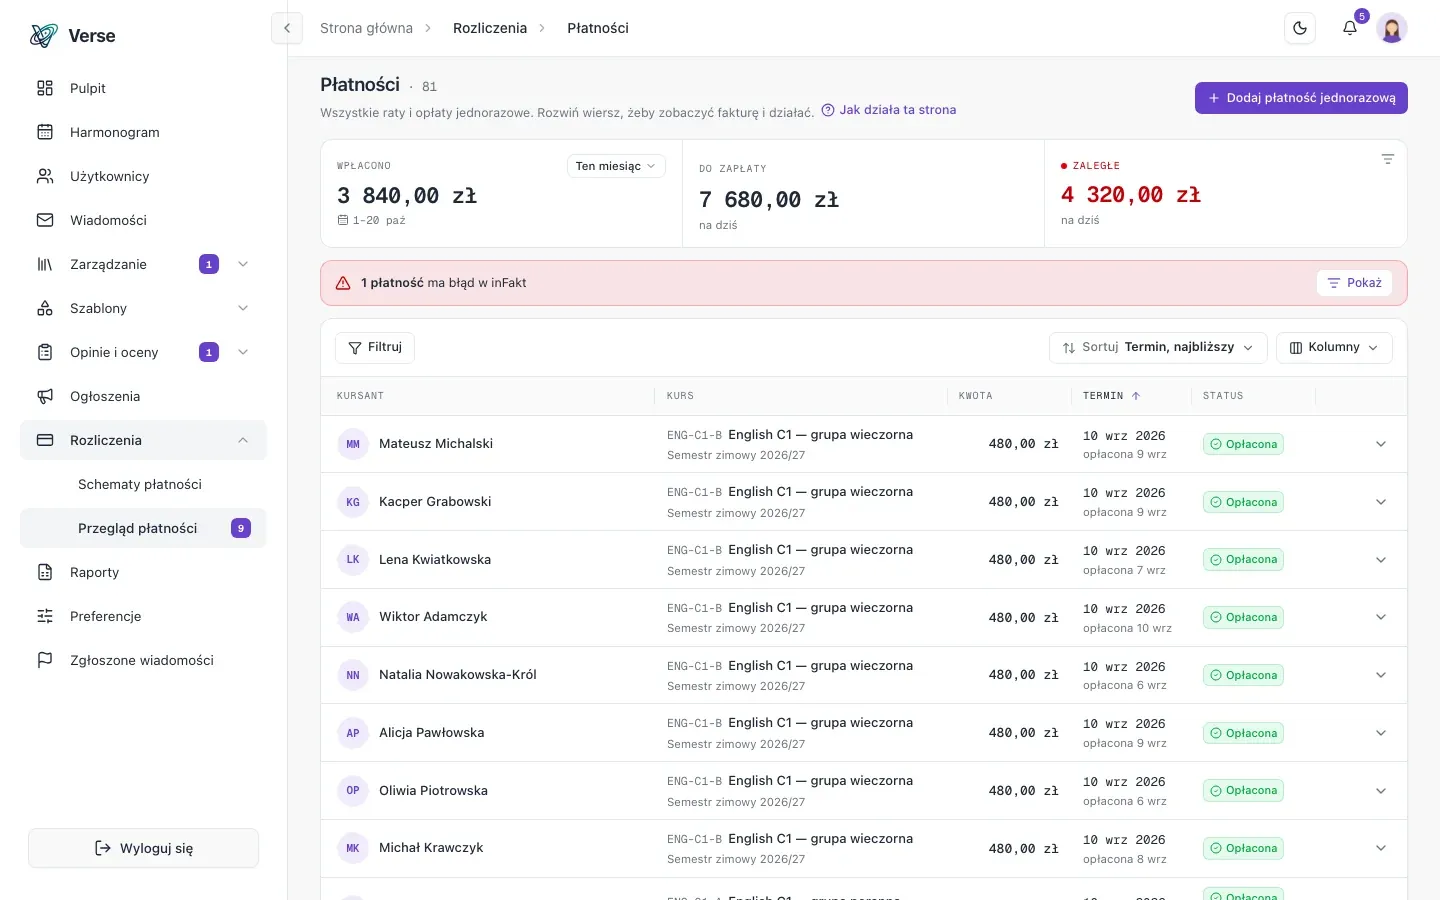This screenshot has width=1440, height=900.
Task: Open Pulpit in the sidebar
Action: (x=143, y=88)
